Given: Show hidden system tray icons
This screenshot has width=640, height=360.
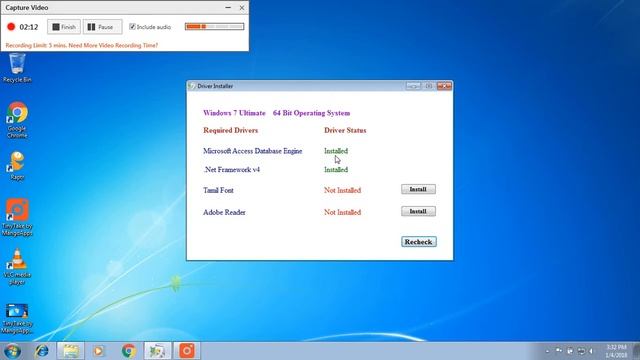Looking at the screenshot, I should point(547,351).
